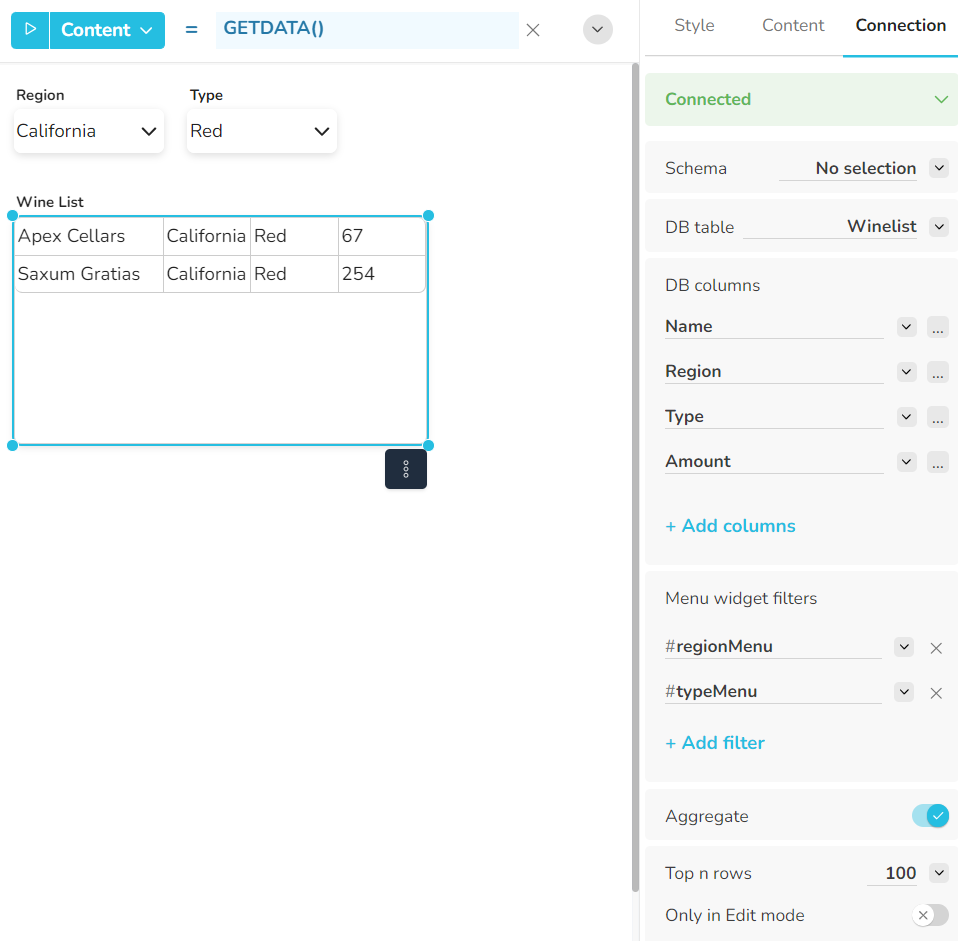Expand the formula bar with round chevron button
The height and width of the screenshot is (941, 958).
[x=598, y=30]
